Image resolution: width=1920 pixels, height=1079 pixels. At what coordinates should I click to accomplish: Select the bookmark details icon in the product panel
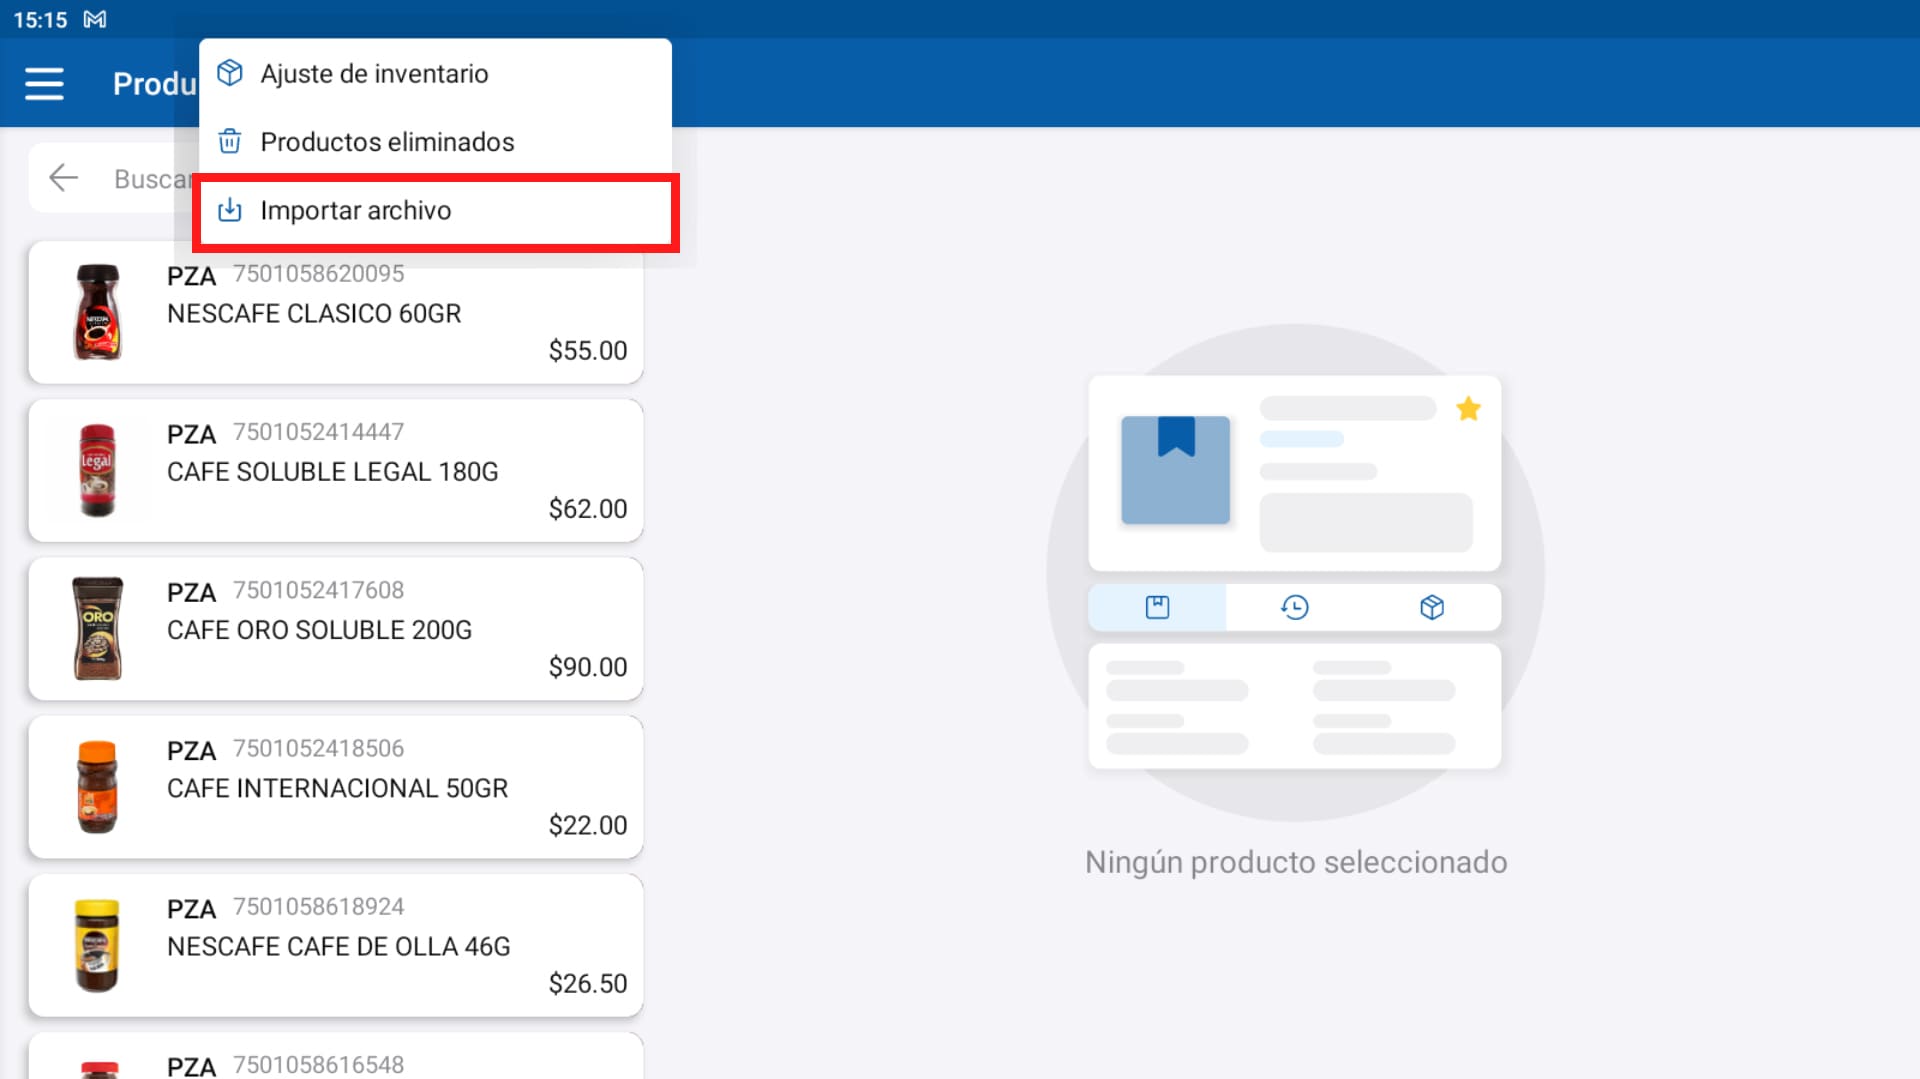tap(1157, 606)
